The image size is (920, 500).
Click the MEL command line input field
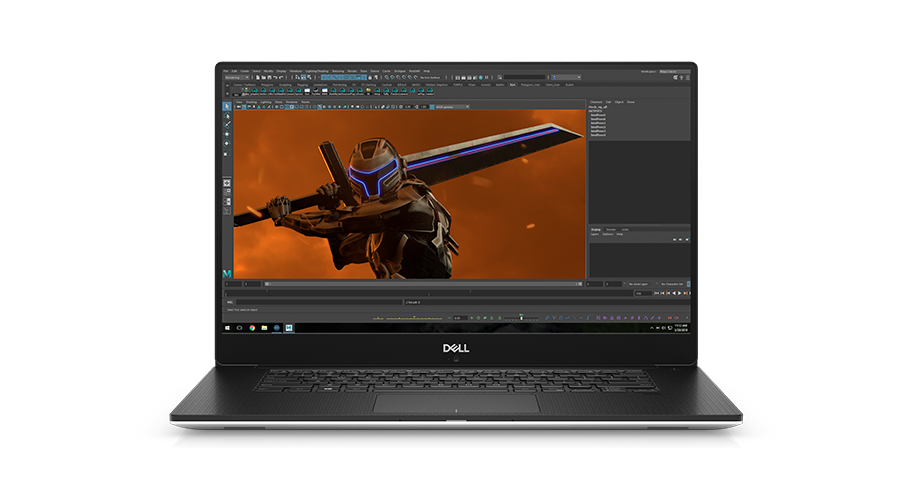[x=319, y=302]
